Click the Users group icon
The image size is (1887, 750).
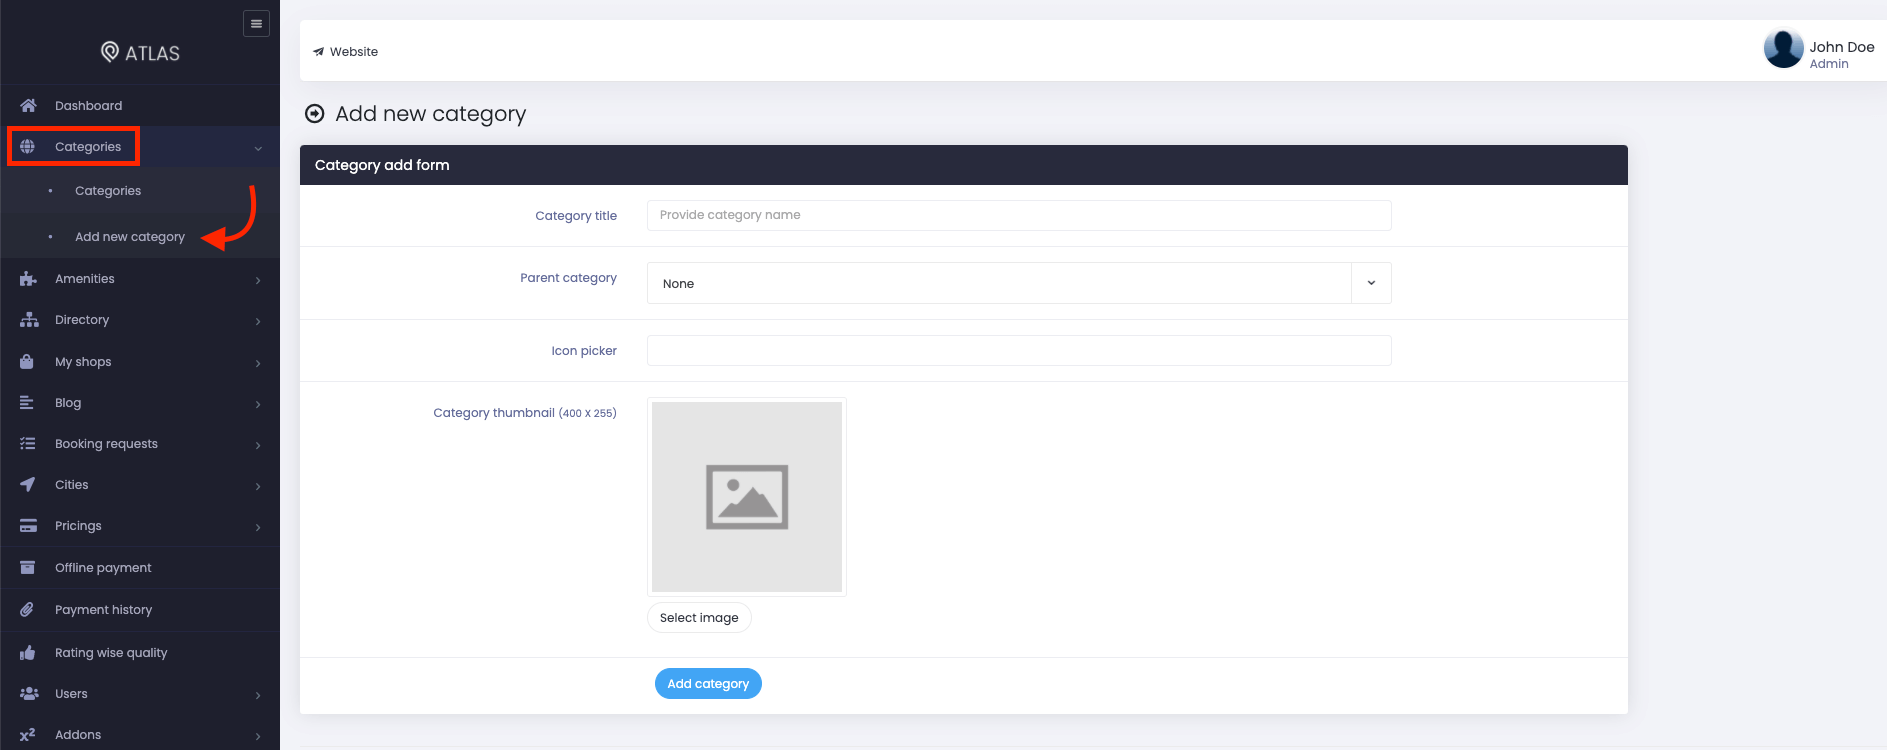[x=29, y=693]
